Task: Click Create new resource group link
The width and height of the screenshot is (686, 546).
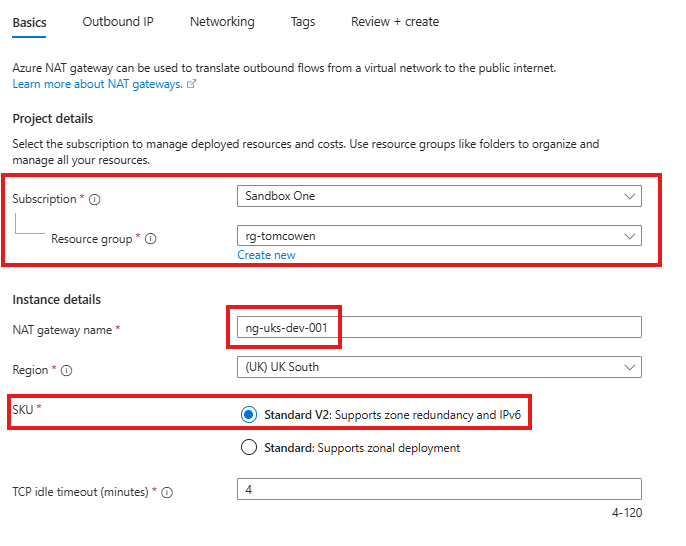Action: pos(266,255)
